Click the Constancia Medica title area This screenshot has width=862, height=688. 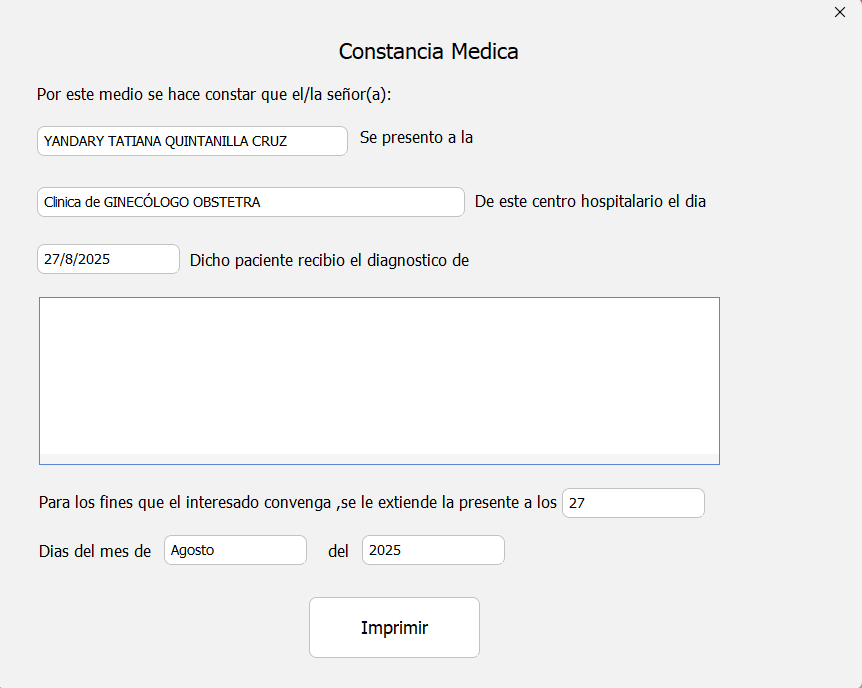click(x=428, y=51)
